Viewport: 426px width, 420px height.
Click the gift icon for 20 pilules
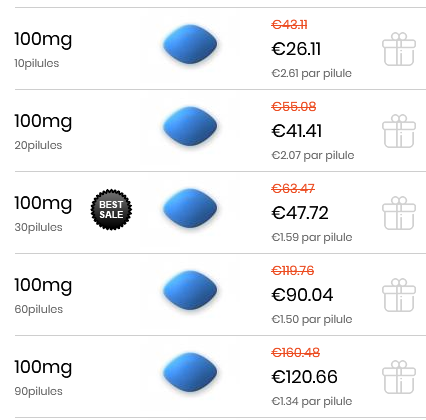click(399, 131)
